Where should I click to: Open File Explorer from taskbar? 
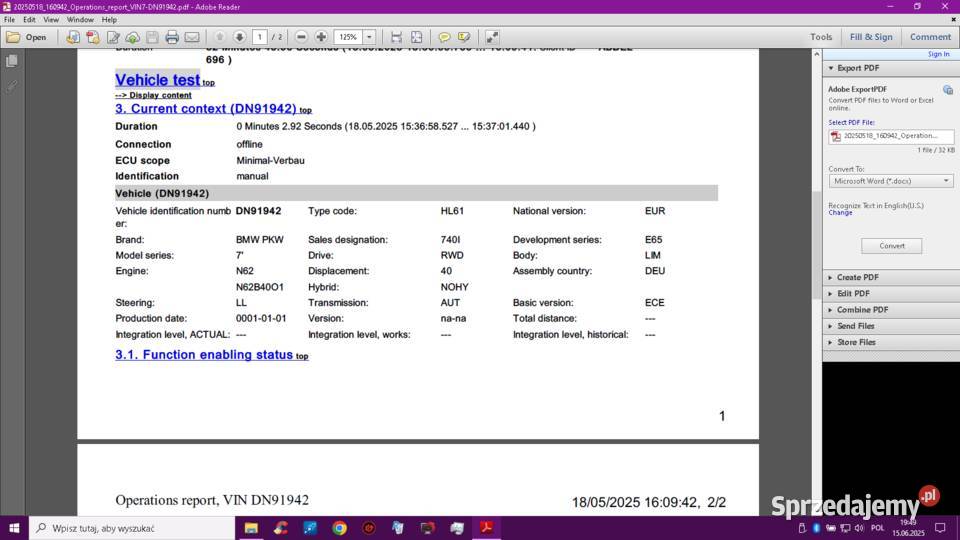(x=251, y=528)
